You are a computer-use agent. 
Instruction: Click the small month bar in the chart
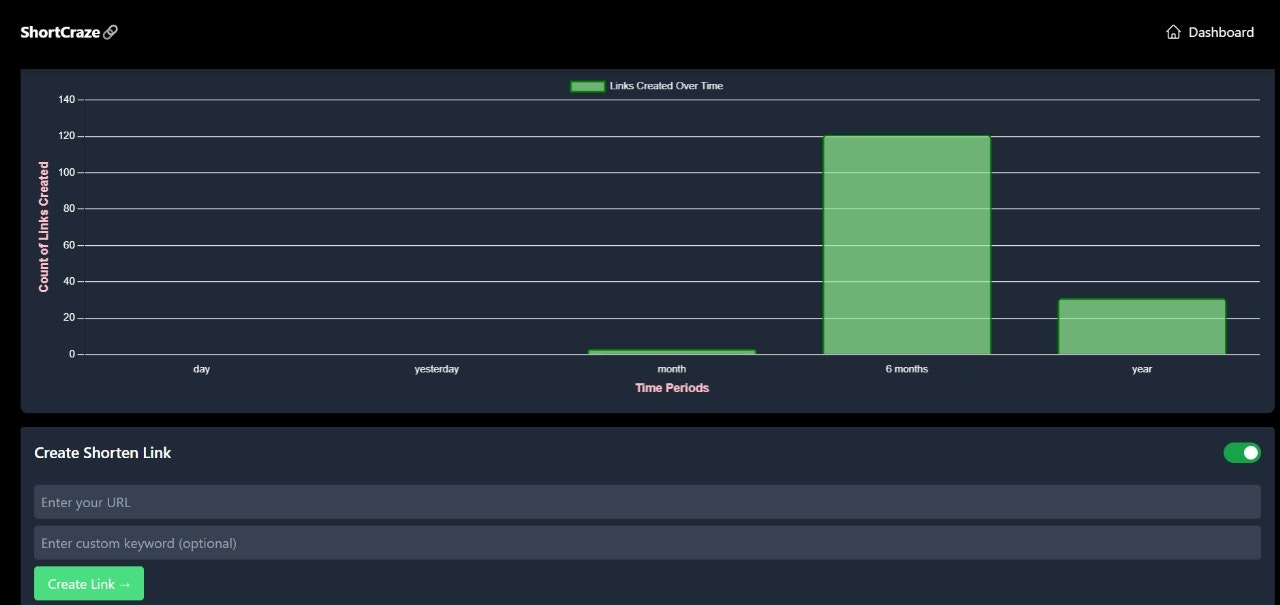[x=672, y=352]
